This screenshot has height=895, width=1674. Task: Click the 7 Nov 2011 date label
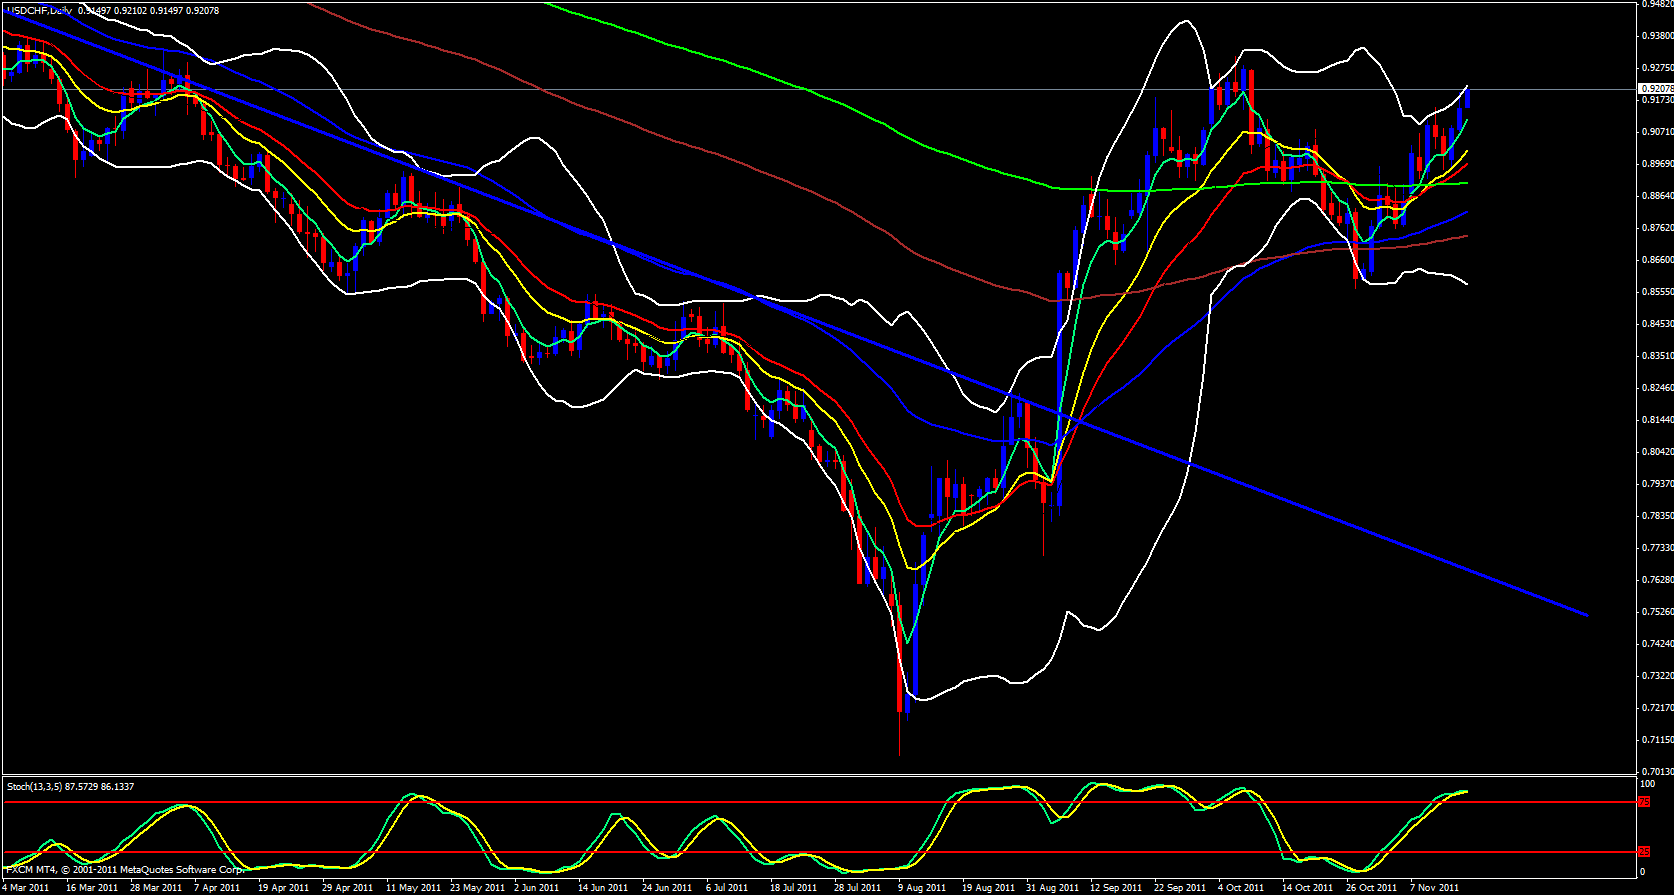pos(1434,887)
